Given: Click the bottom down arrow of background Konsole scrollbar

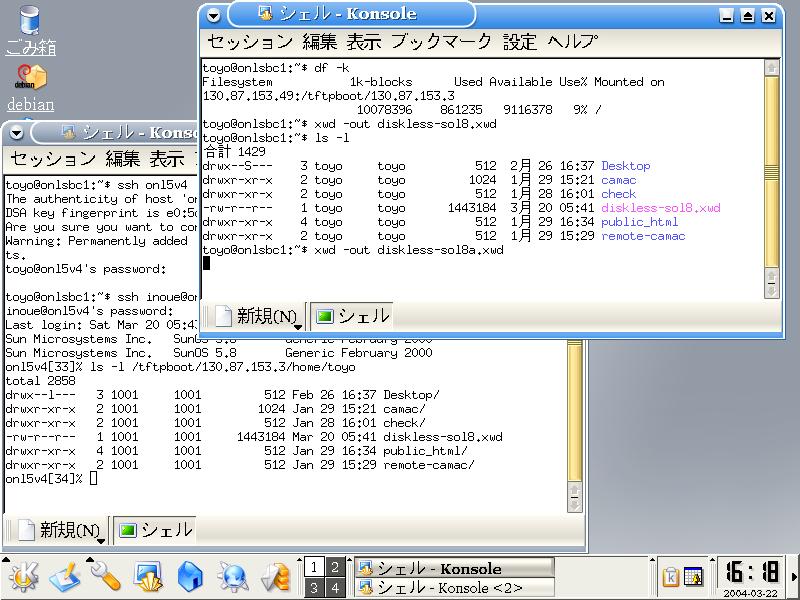Looking at the screenshot, I should click(x=575, y=505).
